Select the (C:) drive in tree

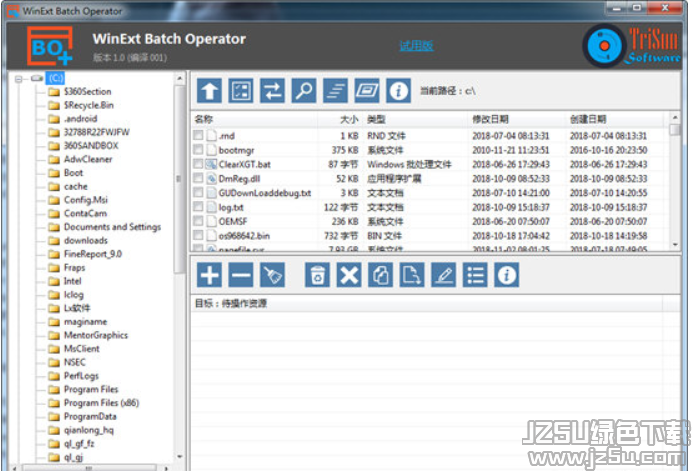56,79
